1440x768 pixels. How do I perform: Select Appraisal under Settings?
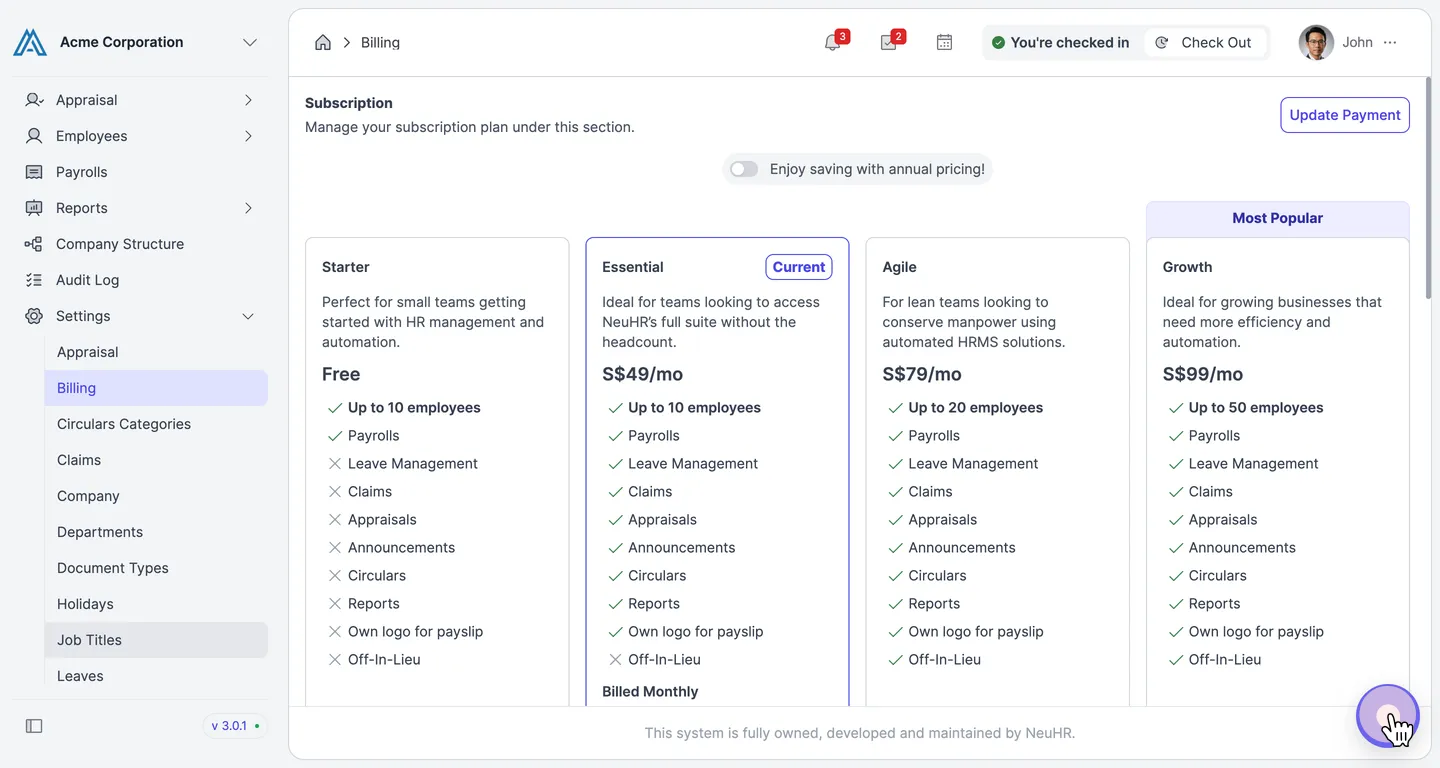click(156, 352)
